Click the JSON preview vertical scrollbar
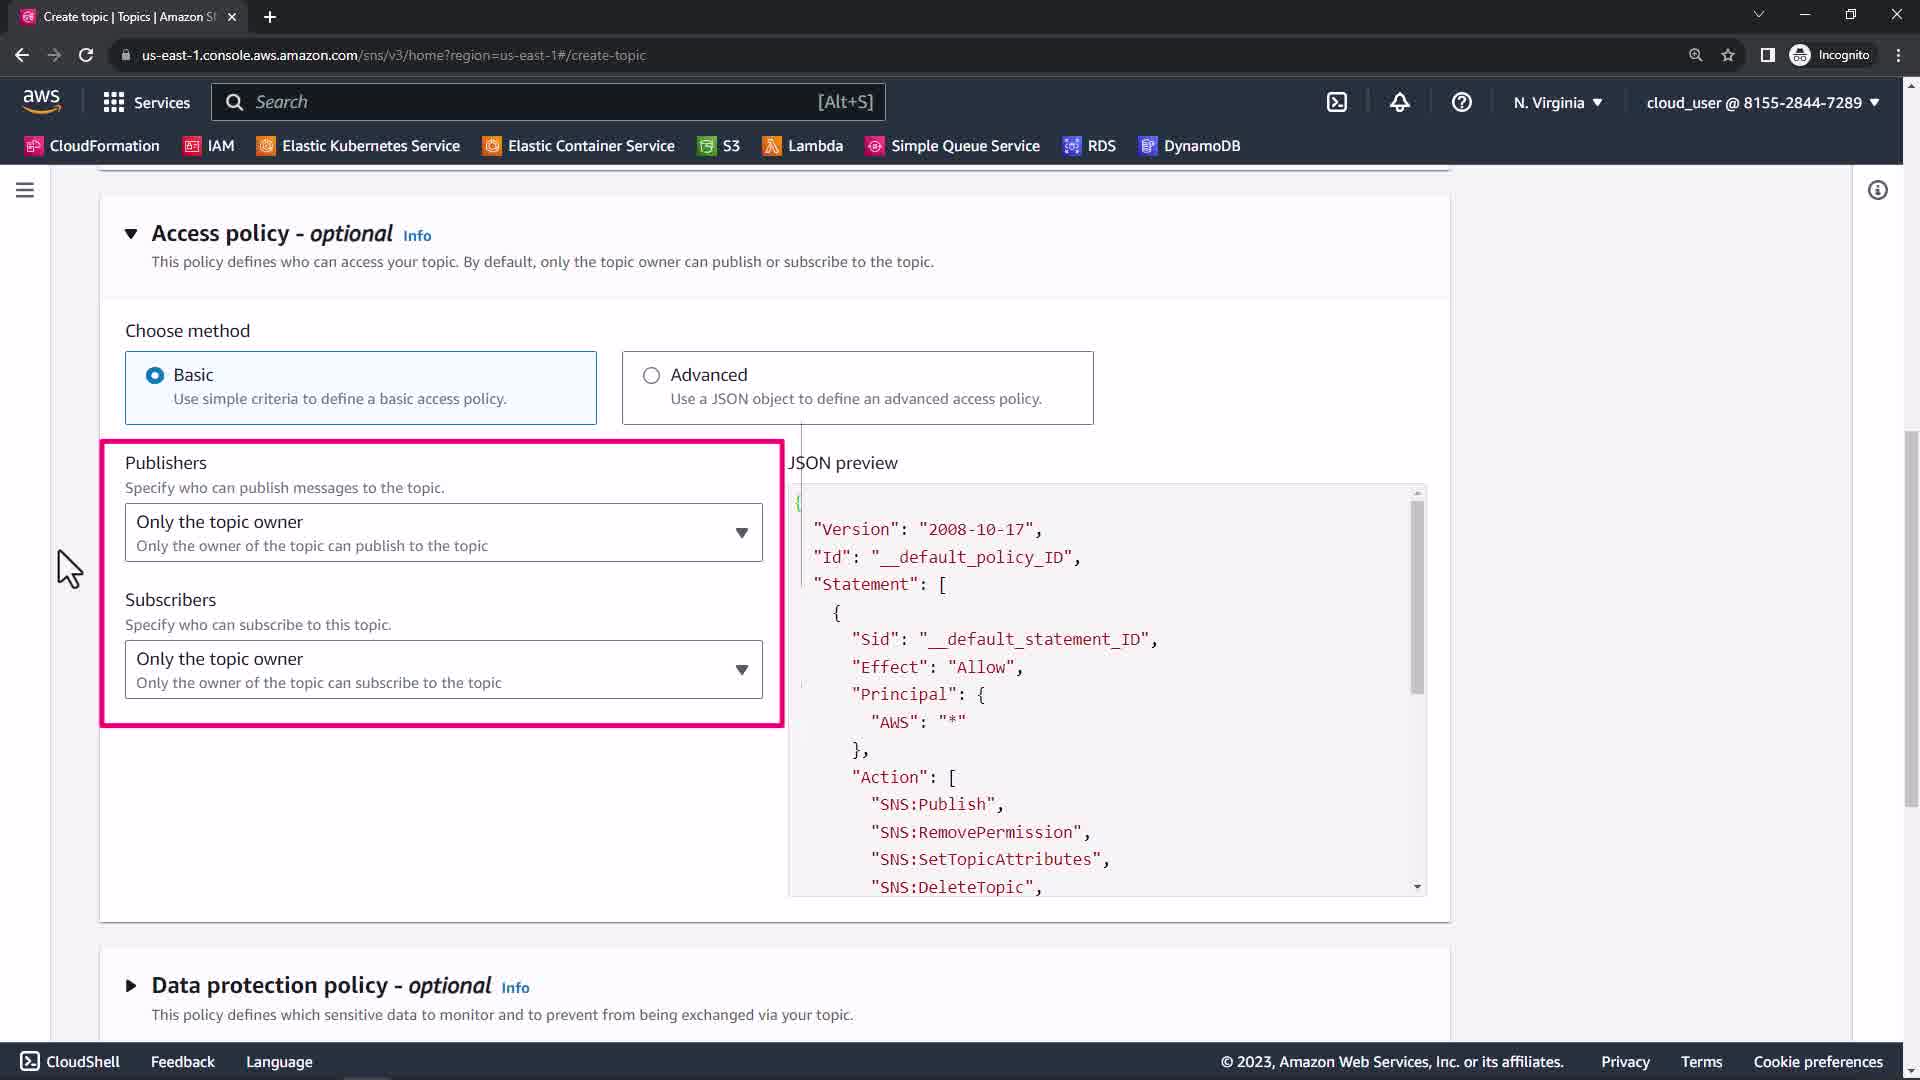This screenshot has height=1080, width=1920. pyautogui.click(x=1416, y=598)
